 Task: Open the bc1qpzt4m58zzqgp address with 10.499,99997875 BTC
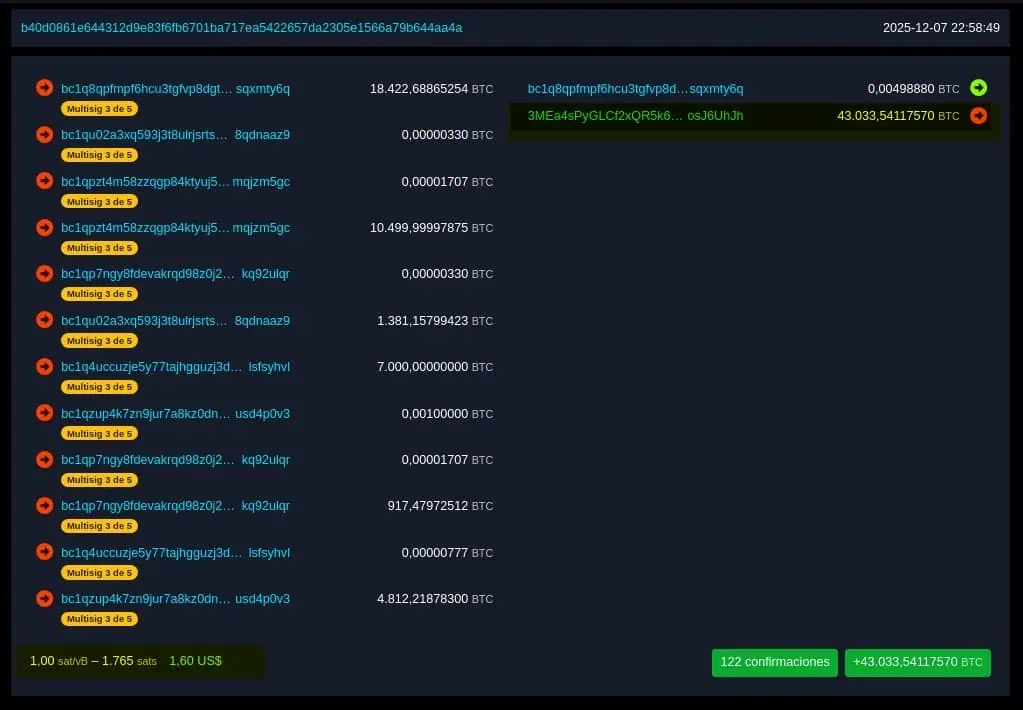tap(175, 228)
